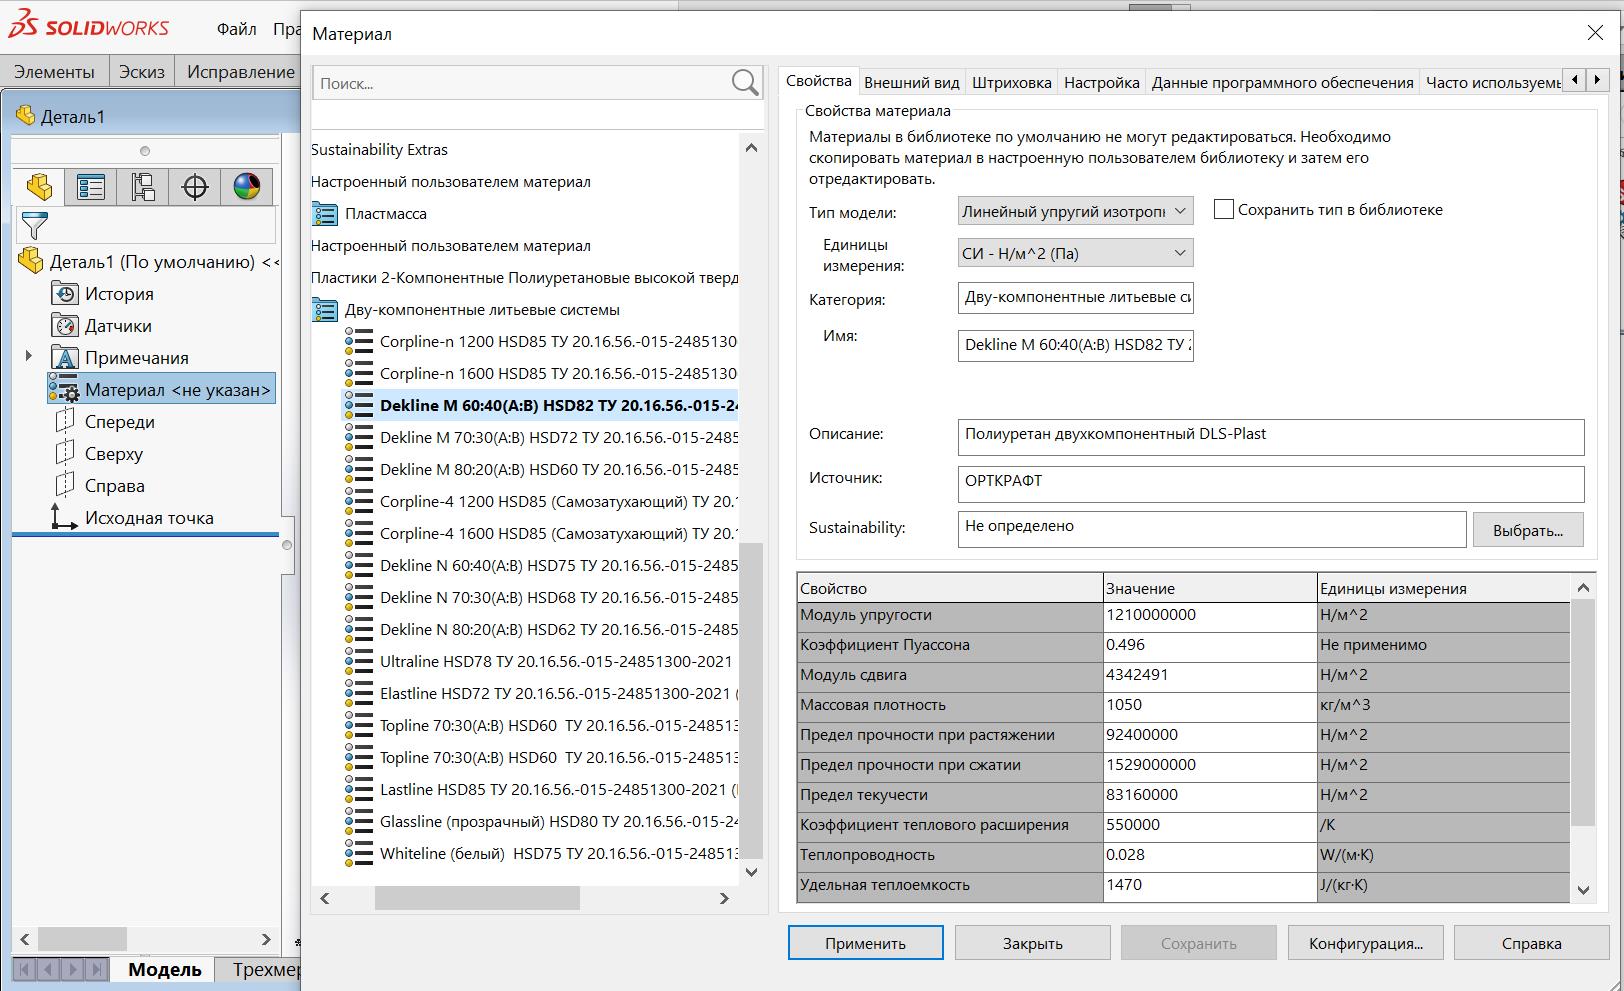Click the Сверху plane icon
1624x991 pixels.
tap(65, 454)
